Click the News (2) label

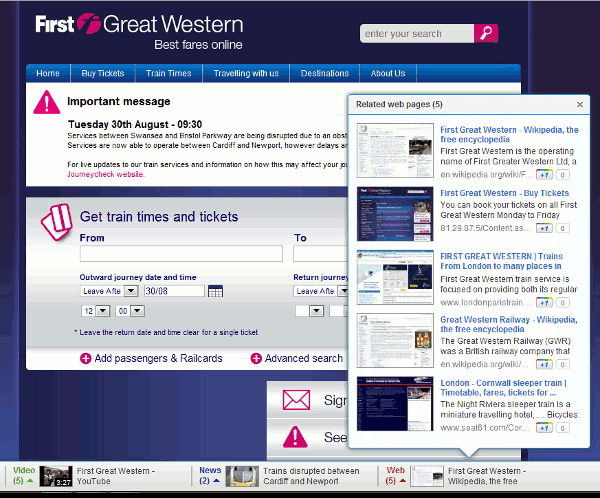pyautogui.click(x=210, y=475)
